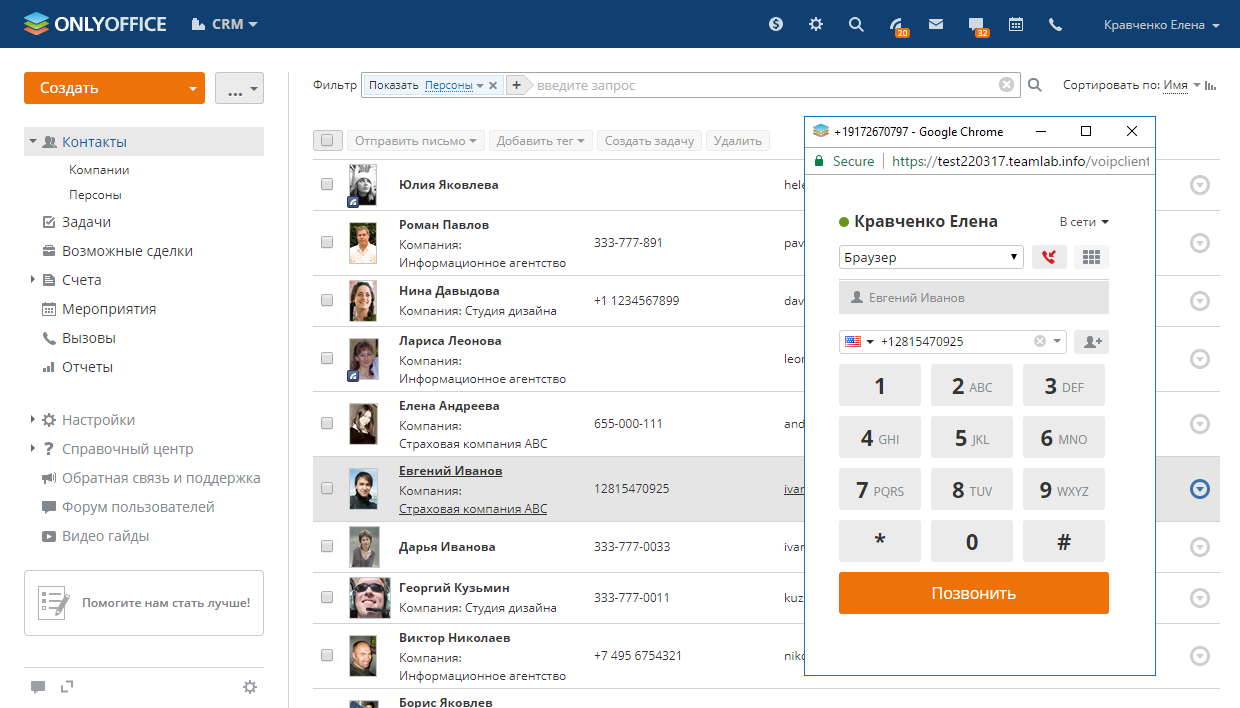The image size is (1240, 708).
Task: Open Задачи in the left sidebar
Action: tap(86, 222)
